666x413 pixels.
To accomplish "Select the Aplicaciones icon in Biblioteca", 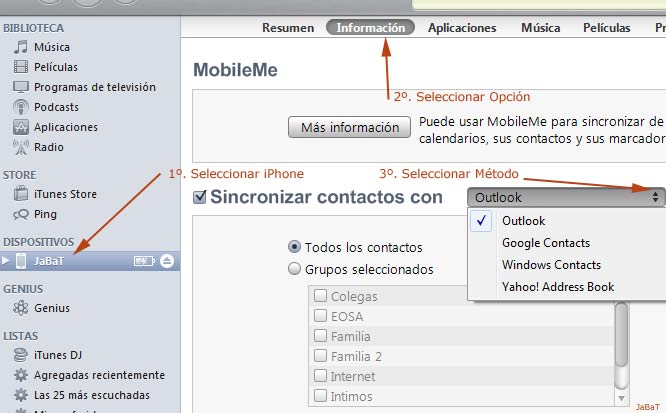I will pyautogui.click(x=21, y=127).
